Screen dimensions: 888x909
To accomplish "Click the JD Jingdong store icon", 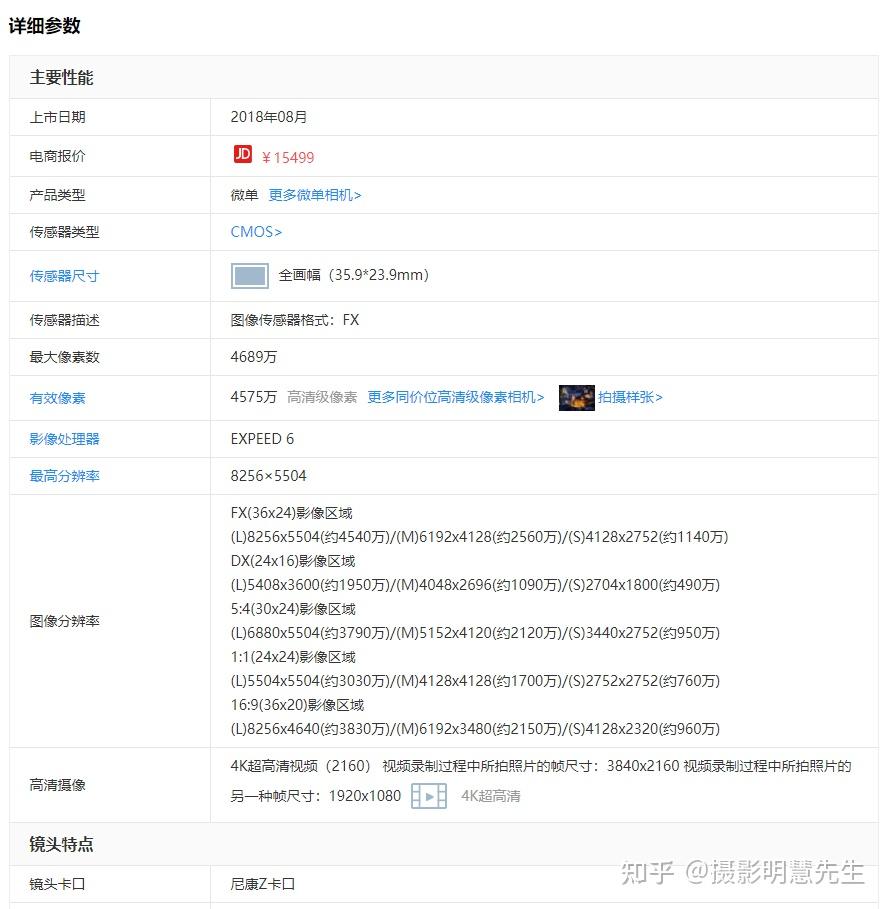I will (244, 157).
